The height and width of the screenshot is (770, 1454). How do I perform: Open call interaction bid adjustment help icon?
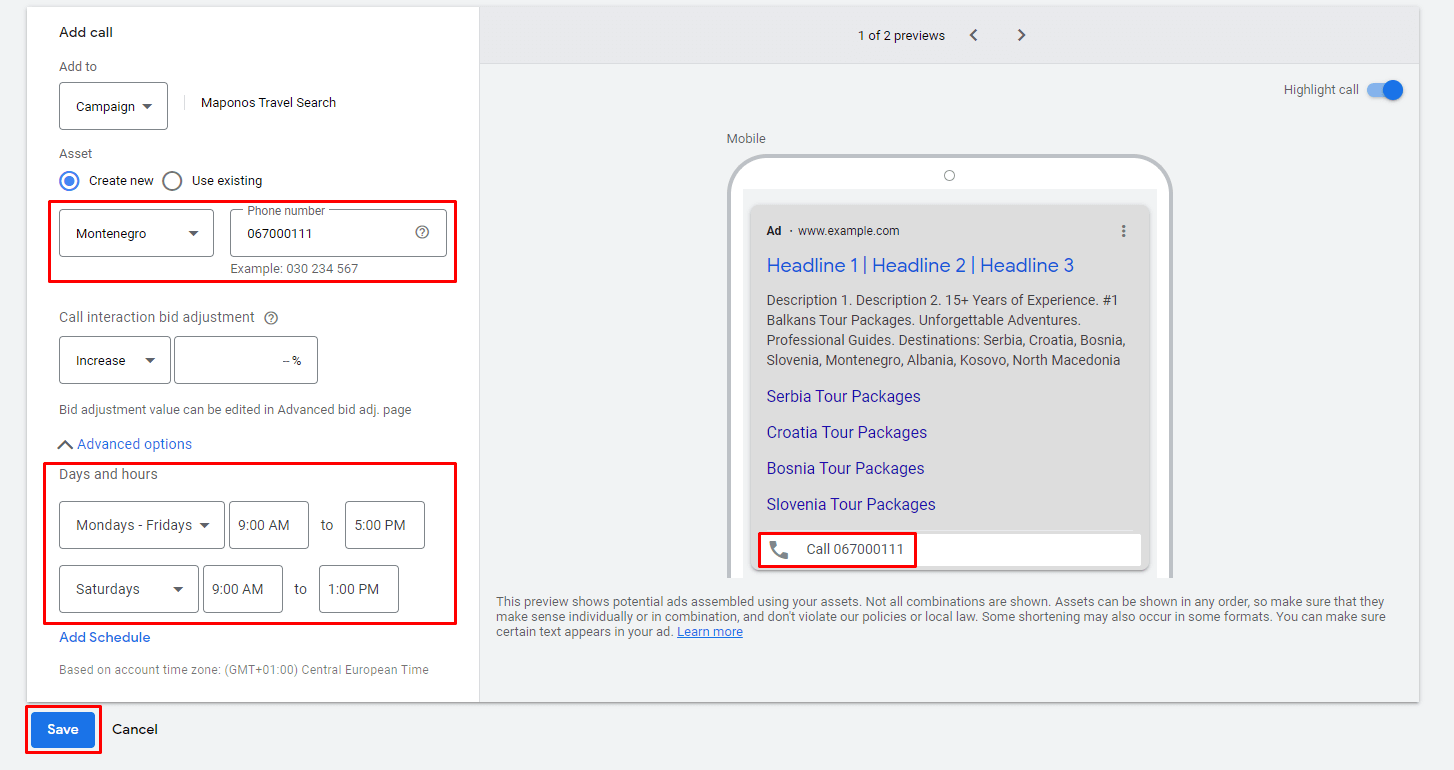(271, 318)
